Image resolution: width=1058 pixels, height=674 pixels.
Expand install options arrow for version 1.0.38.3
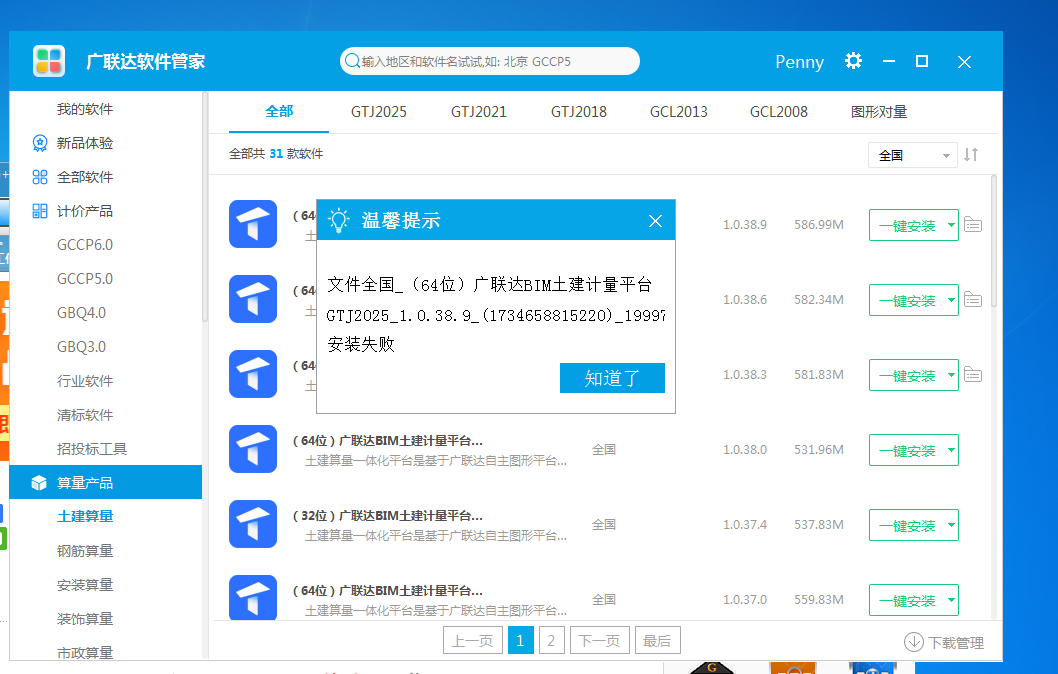click(x=951, y=374)
